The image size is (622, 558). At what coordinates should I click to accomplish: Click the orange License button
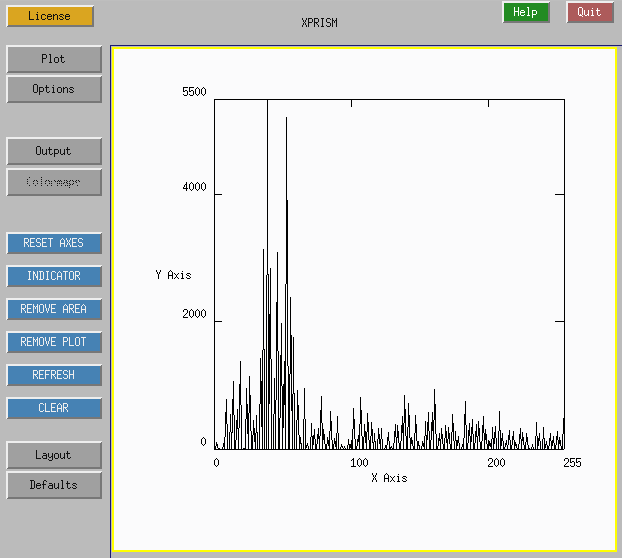pos(49,16)
